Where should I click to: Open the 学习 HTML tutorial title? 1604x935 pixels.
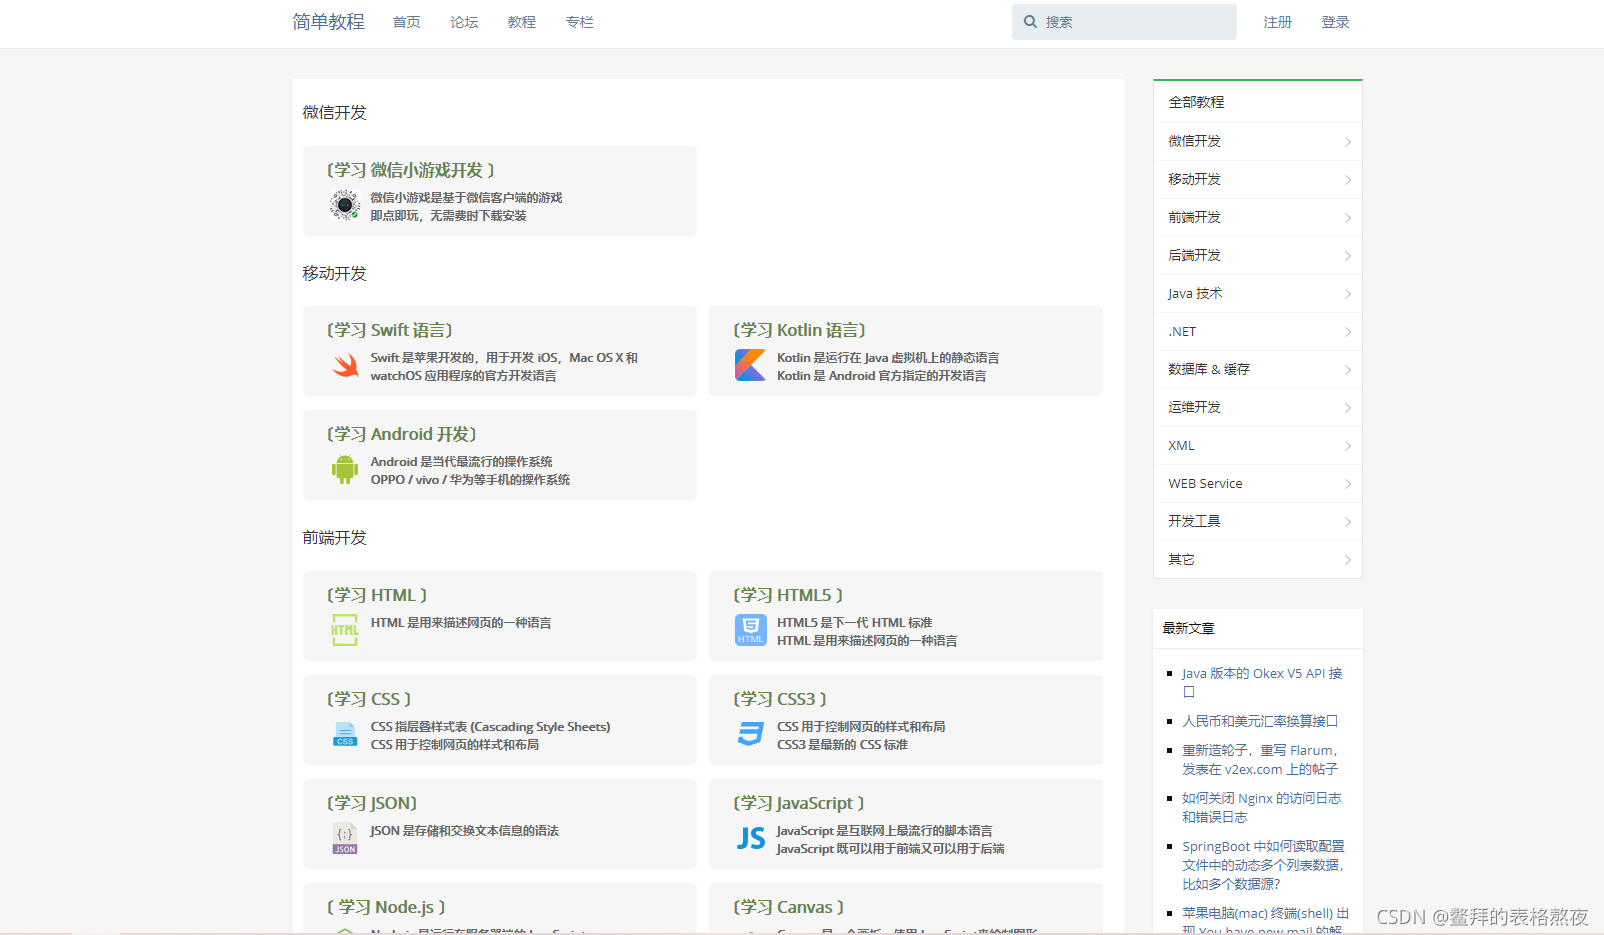[377, 595]
